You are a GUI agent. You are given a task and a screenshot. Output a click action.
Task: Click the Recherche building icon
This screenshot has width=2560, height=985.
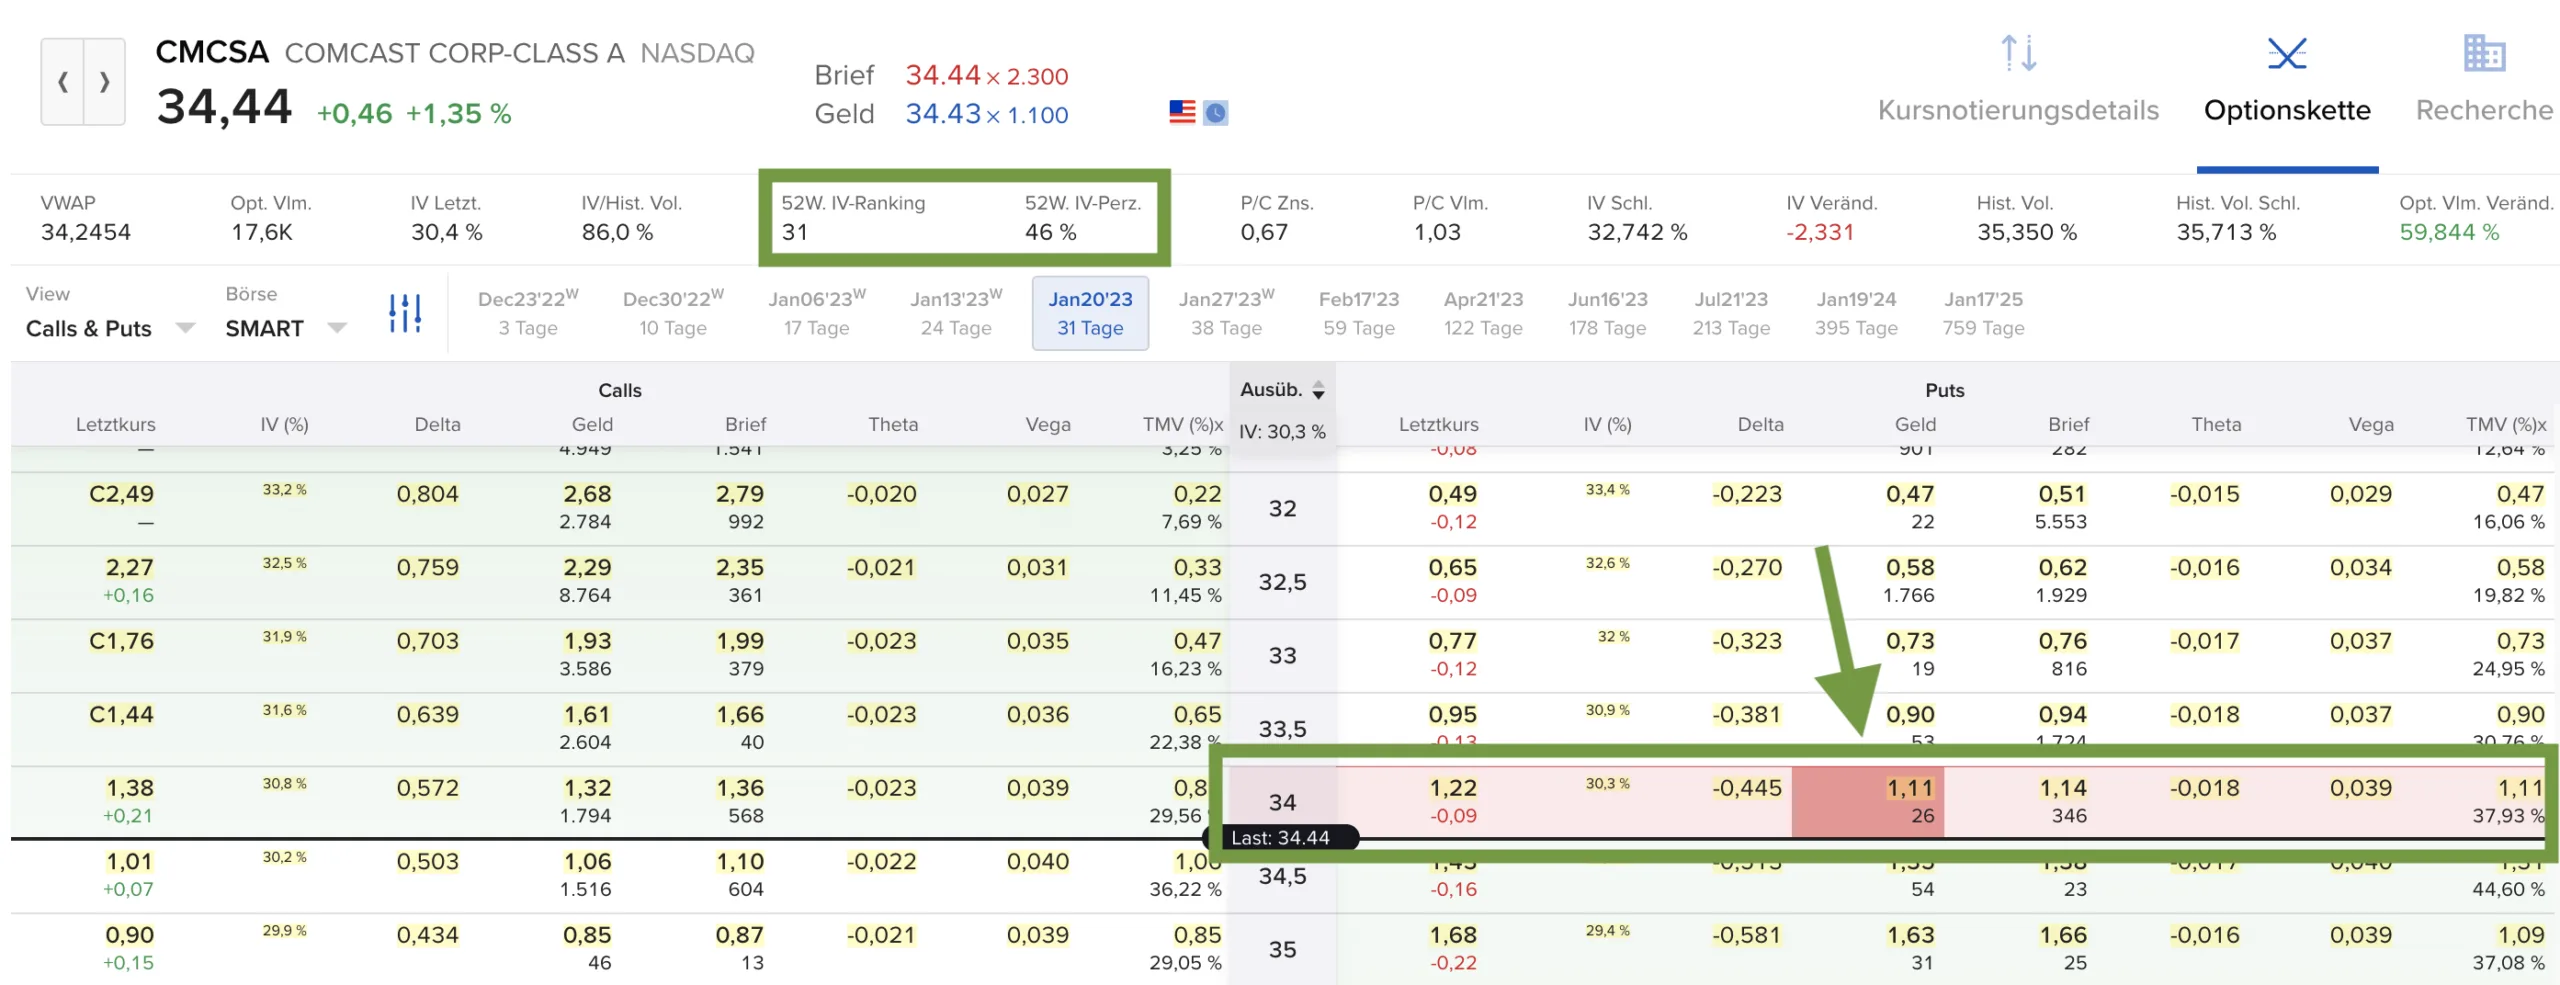(x=2484, y=53)
